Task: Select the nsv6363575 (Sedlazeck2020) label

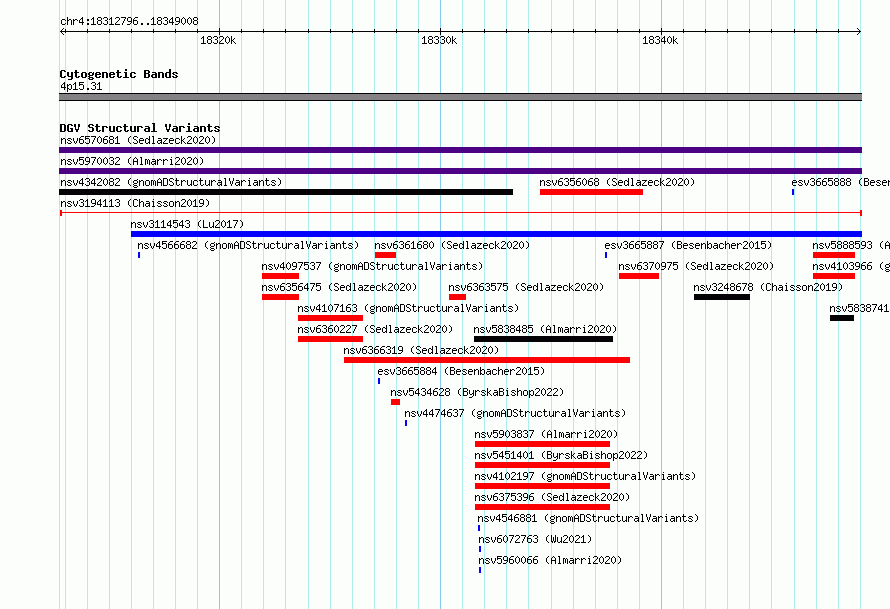Action: point(526,287)
